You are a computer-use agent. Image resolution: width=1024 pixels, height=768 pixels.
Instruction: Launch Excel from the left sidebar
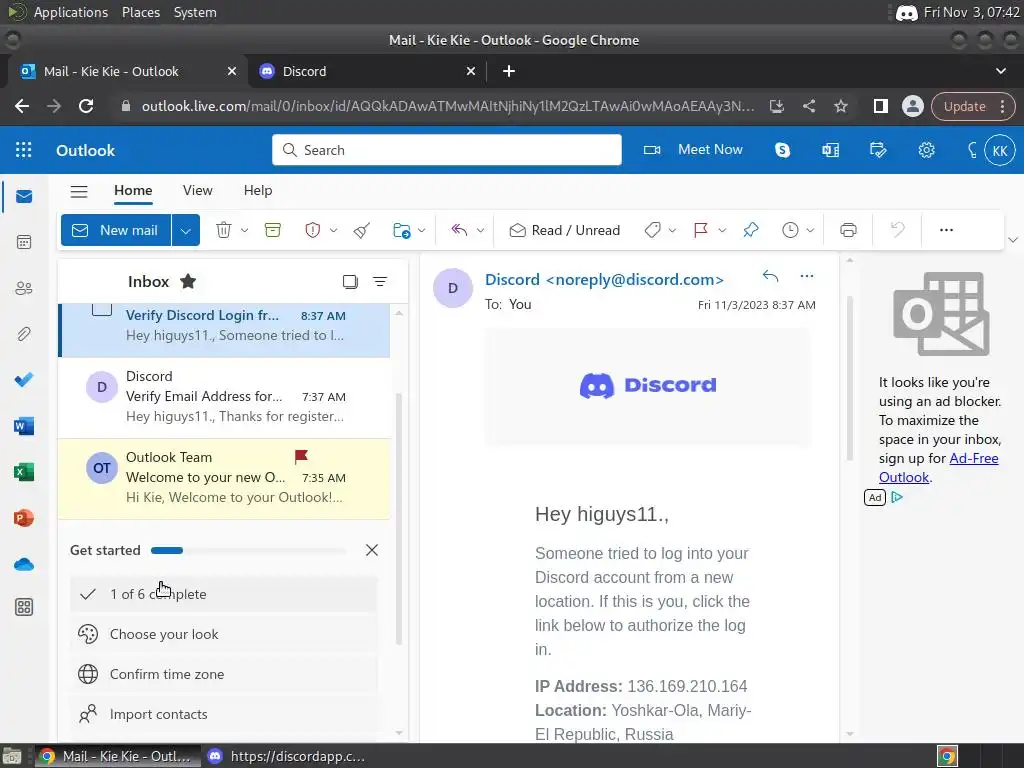(24, 472)
